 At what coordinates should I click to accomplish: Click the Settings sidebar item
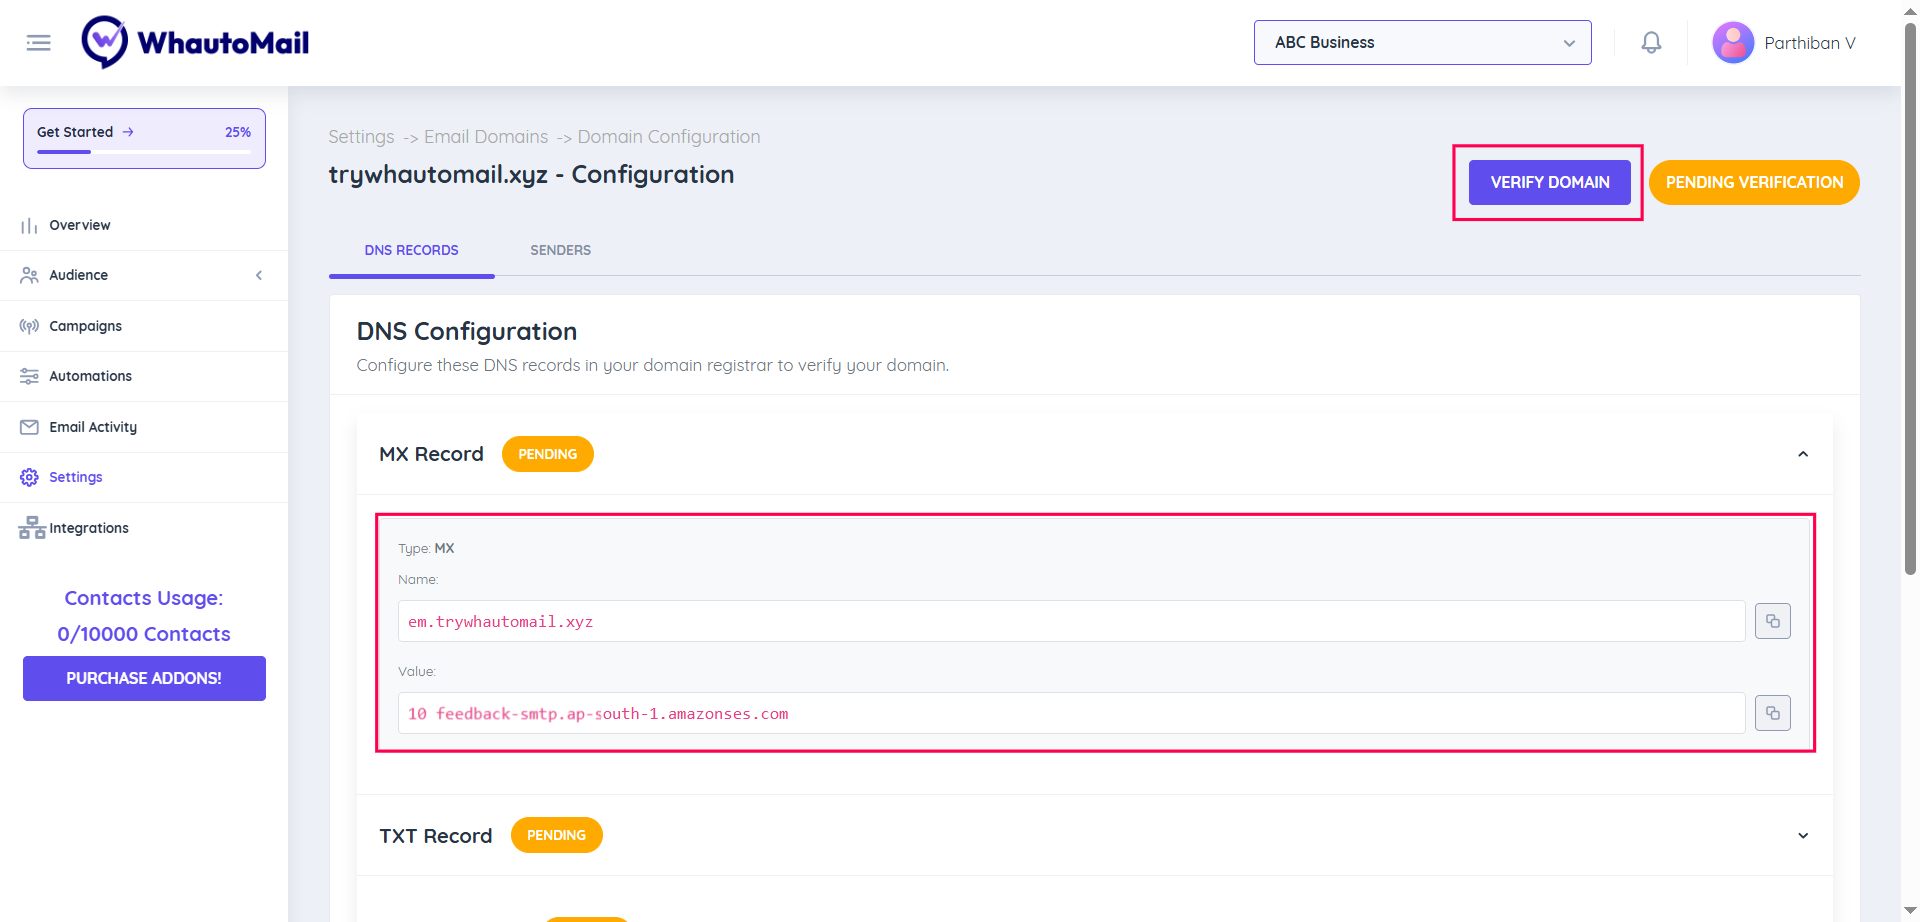[x=75, y=477]
